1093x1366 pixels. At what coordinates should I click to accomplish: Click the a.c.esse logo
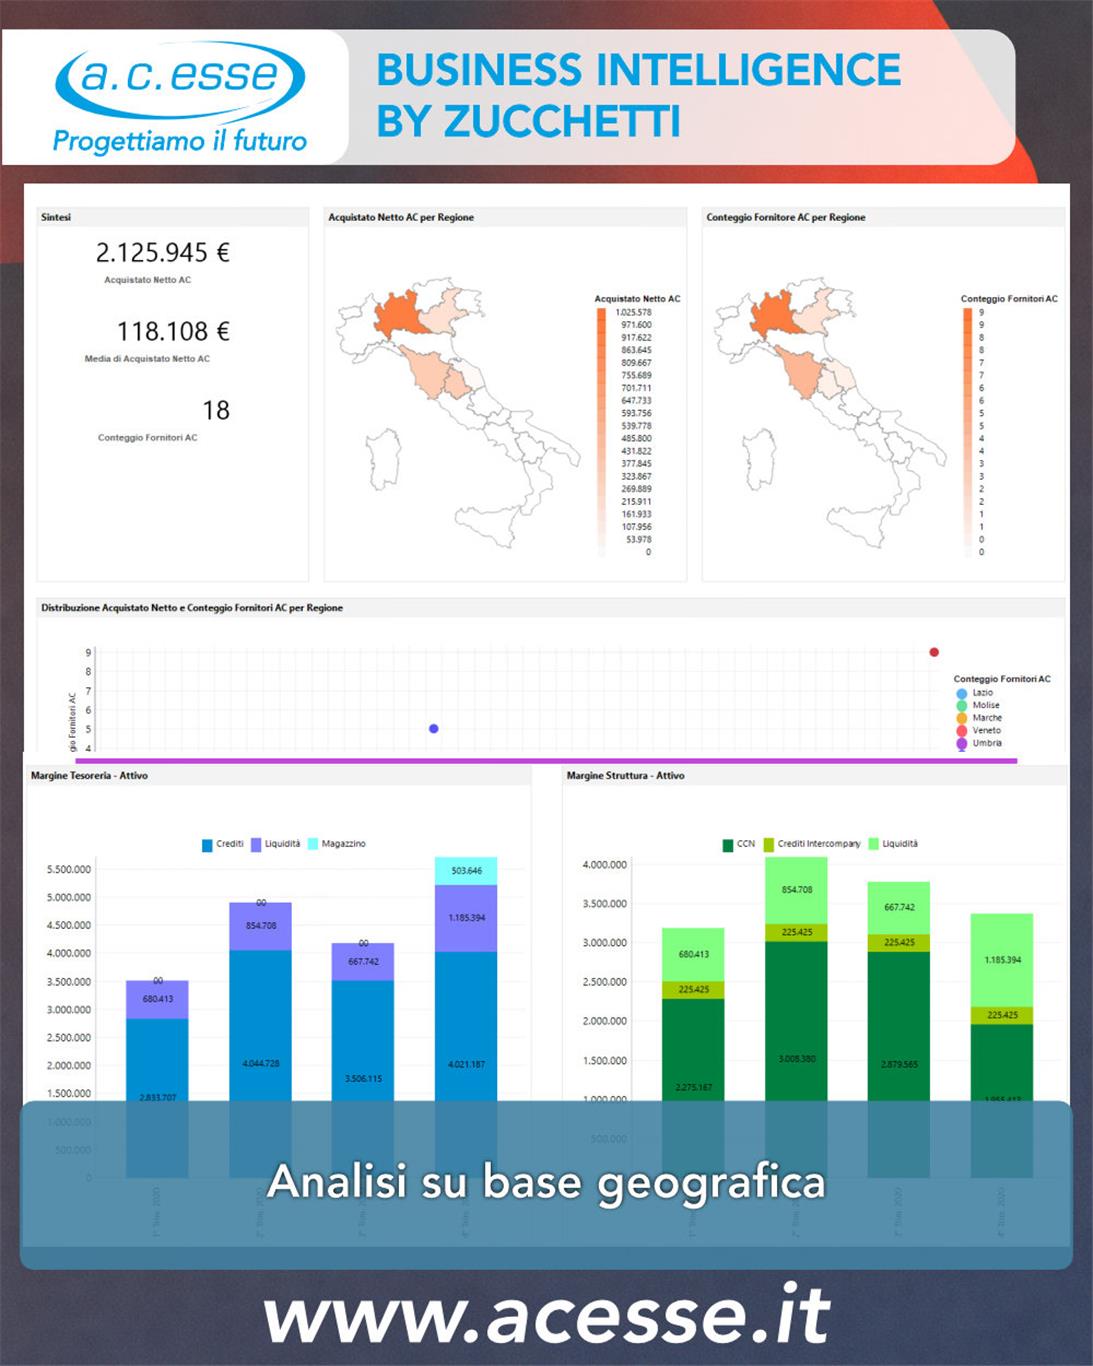point(179,97)
